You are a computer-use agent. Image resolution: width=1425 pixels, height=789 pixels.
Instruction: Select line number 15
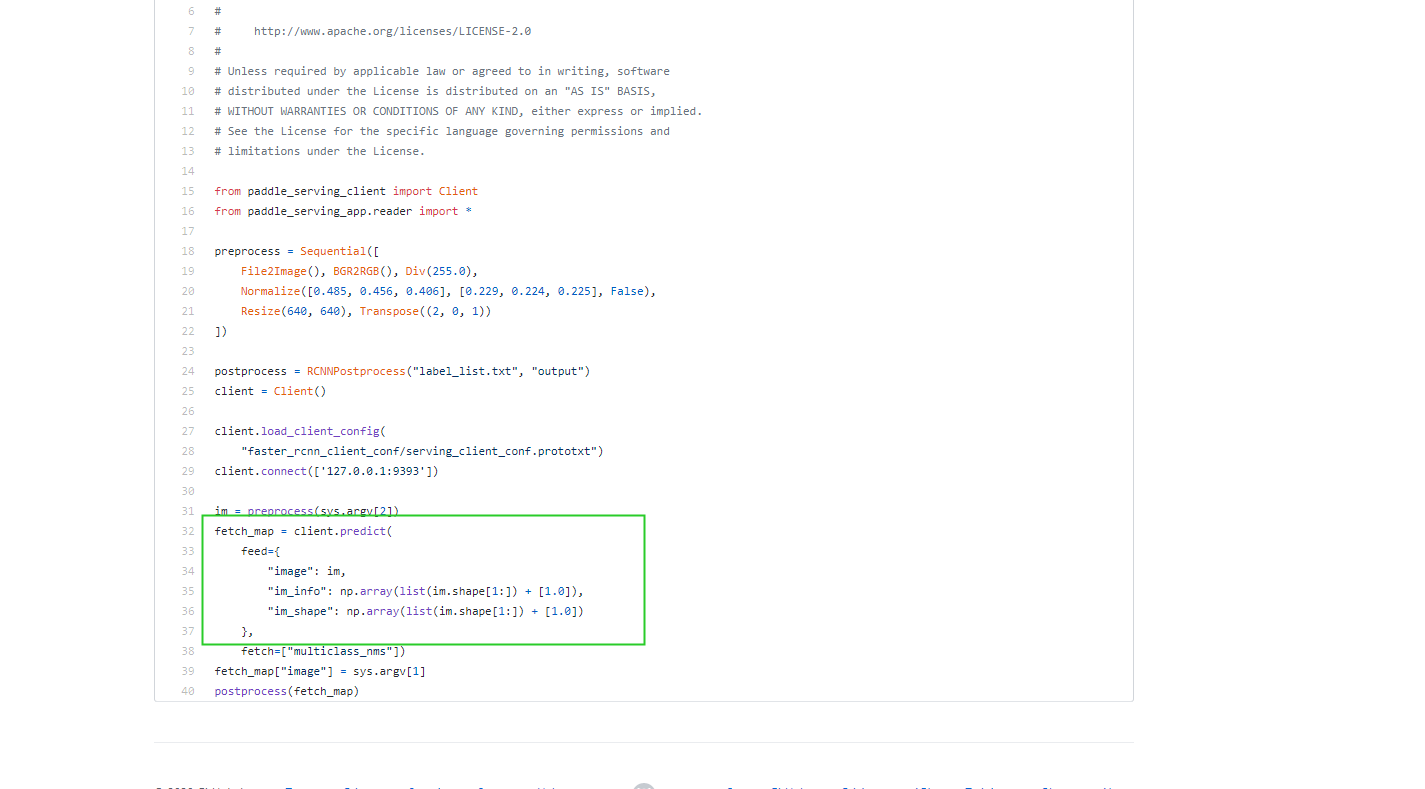(x=188, y=191)
